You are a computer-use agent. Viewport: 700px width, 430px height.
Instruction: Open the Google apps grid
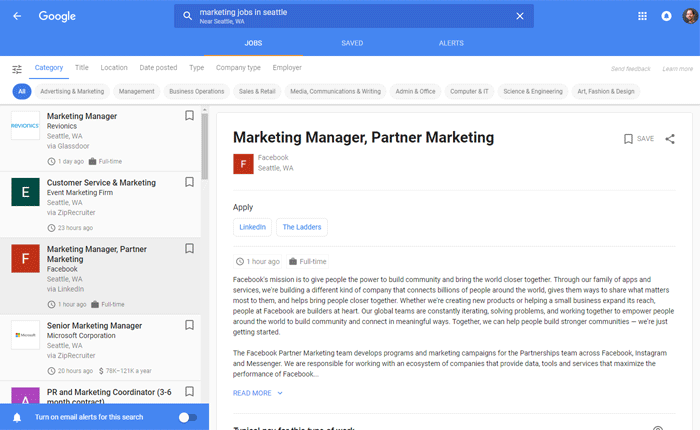(x=642, y=16)
